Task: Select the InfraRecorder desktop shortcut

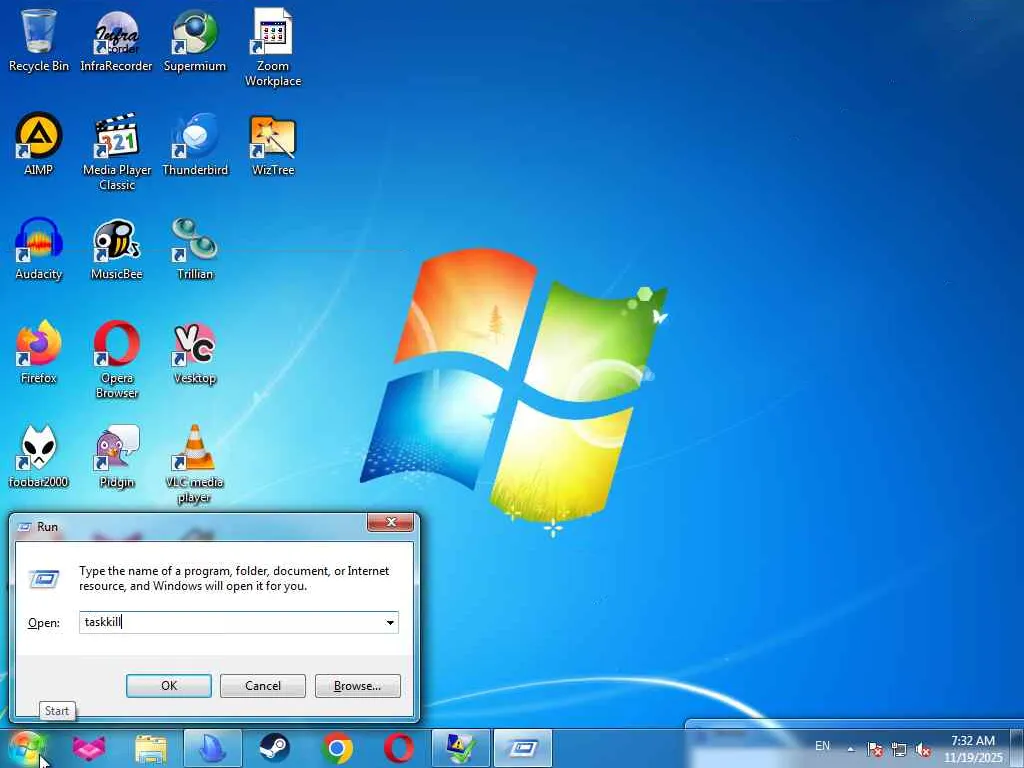Action: pos(116,40)
